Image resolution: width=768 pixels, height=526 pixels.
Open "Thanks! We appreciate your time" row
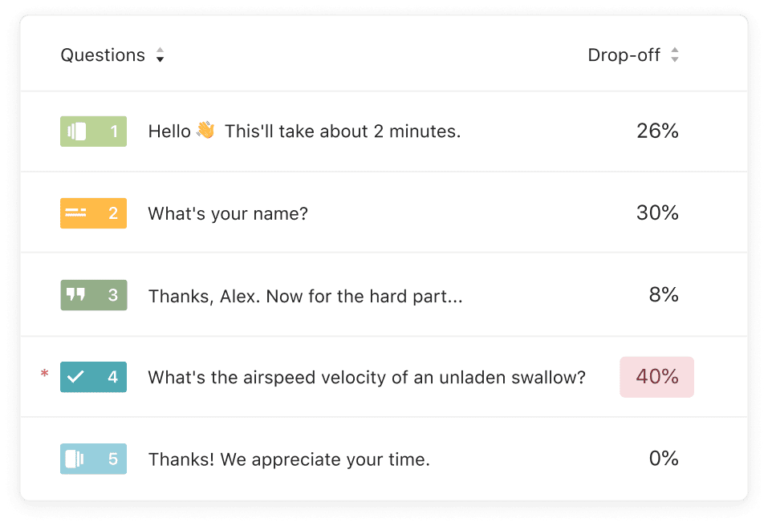click(288, 459)
